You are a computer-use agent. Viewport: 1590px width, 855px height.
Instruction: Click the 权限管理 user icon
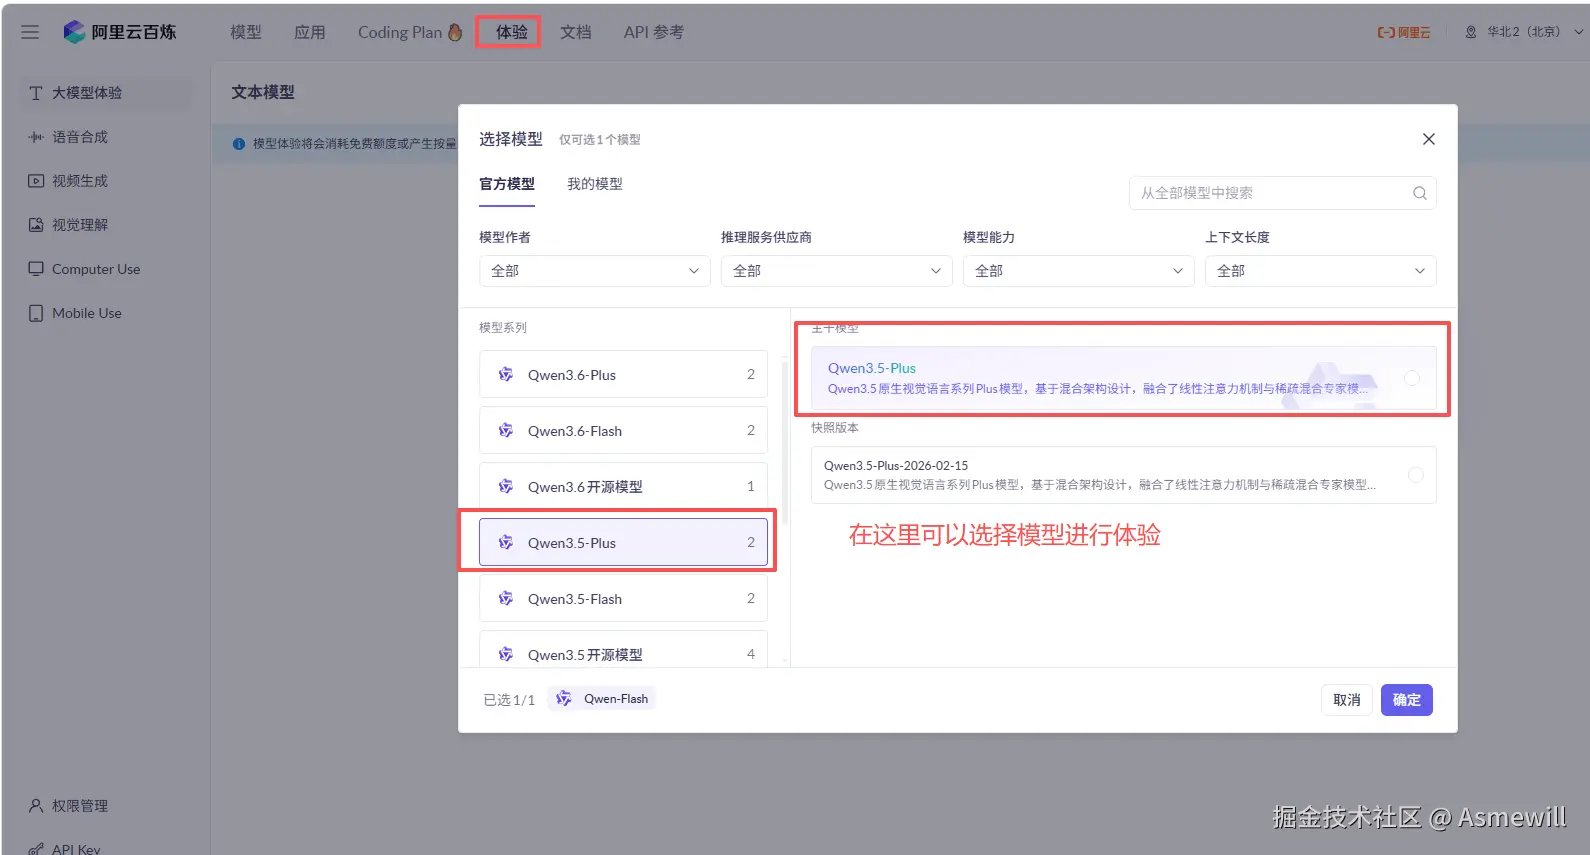click(36, 805)
